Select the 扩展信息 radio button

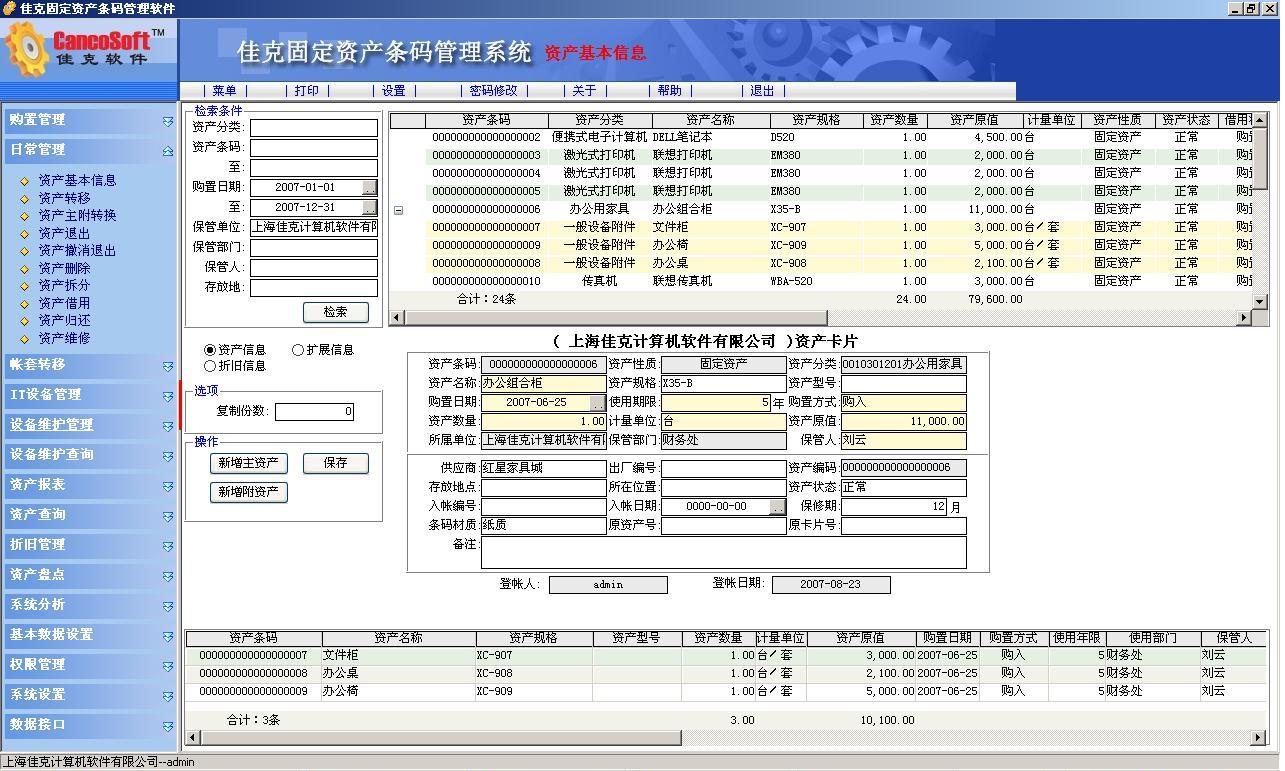298,350
